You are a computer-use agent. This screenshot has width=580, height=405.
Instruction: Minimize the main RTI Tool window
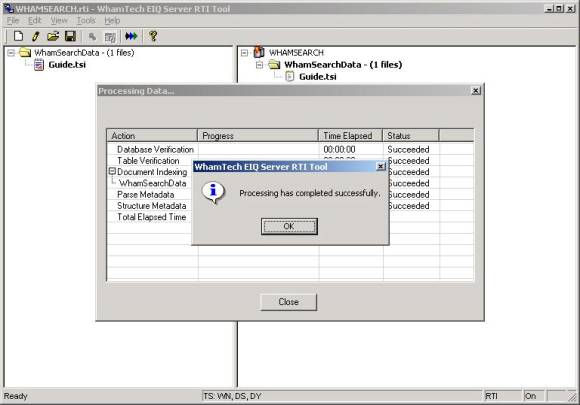coord(549,9)
